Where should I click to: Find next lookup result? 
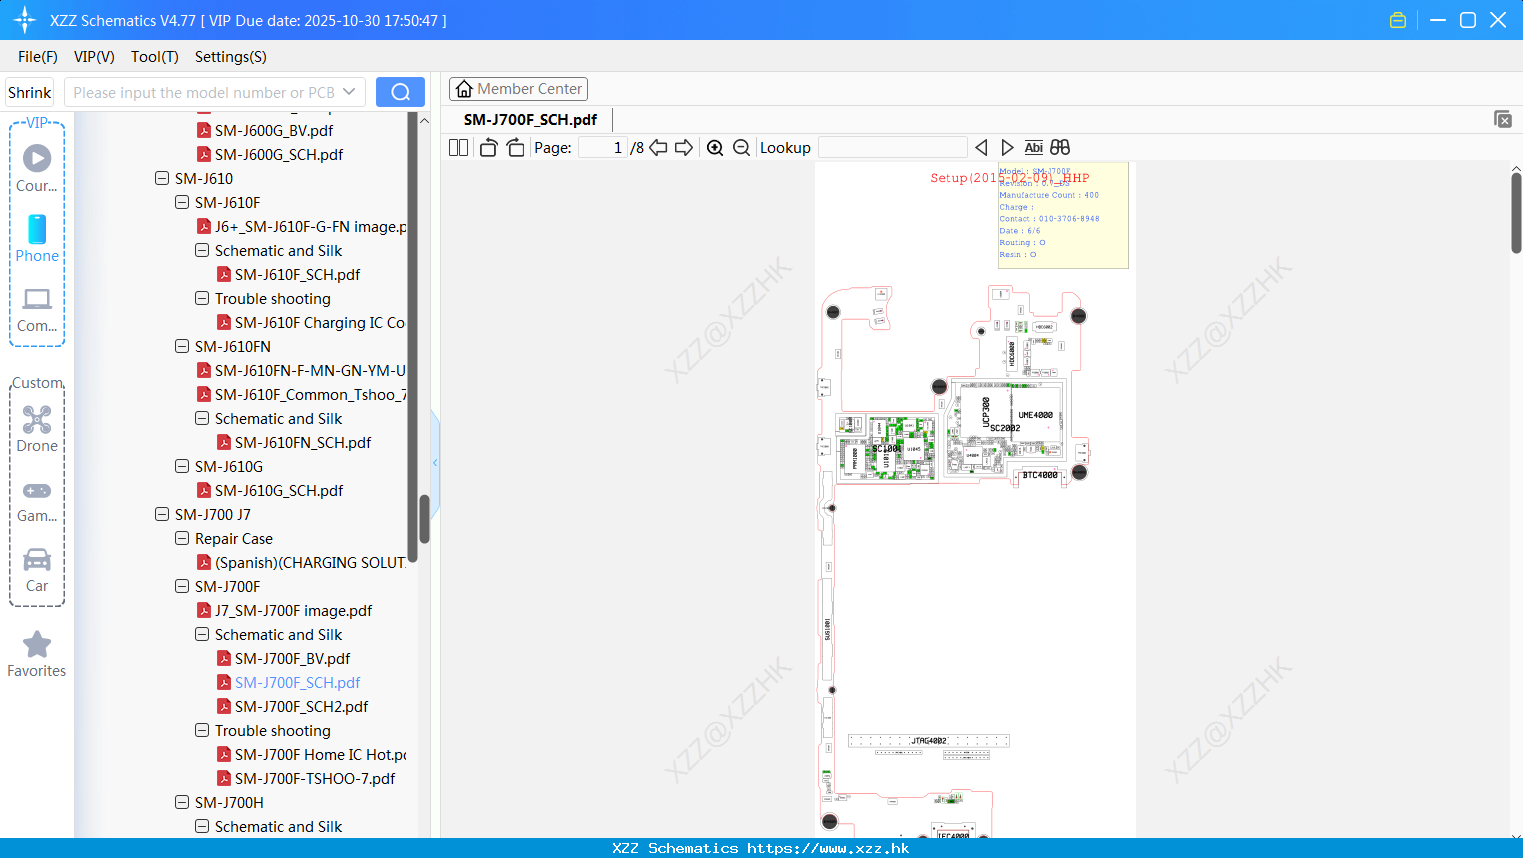pos(1007,148)
